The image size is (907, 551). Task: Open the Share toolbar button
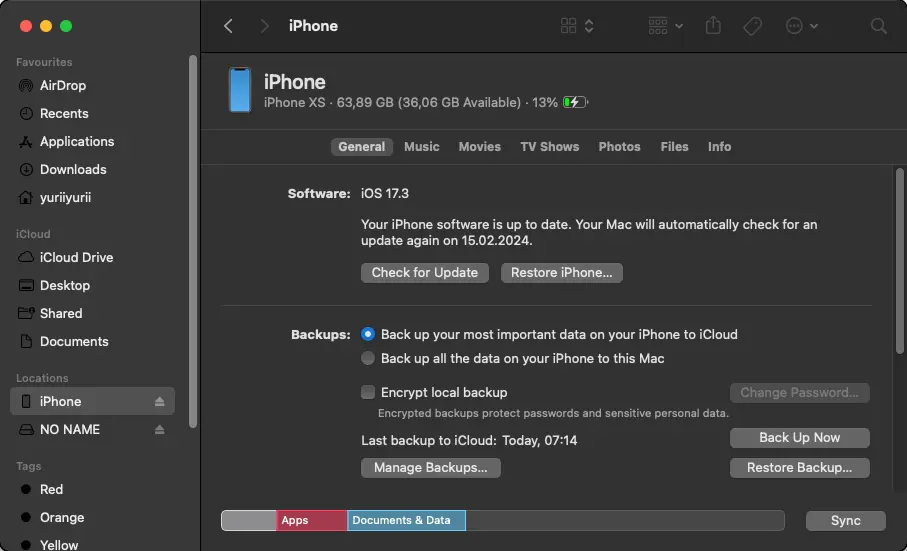(x=713, y=25)
